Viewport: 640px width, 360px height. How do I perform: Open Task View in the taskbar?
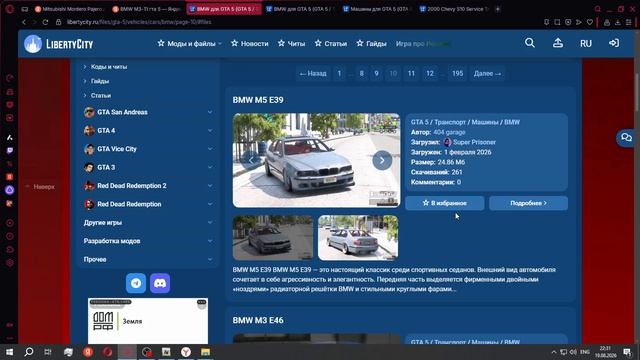point(48,352)
